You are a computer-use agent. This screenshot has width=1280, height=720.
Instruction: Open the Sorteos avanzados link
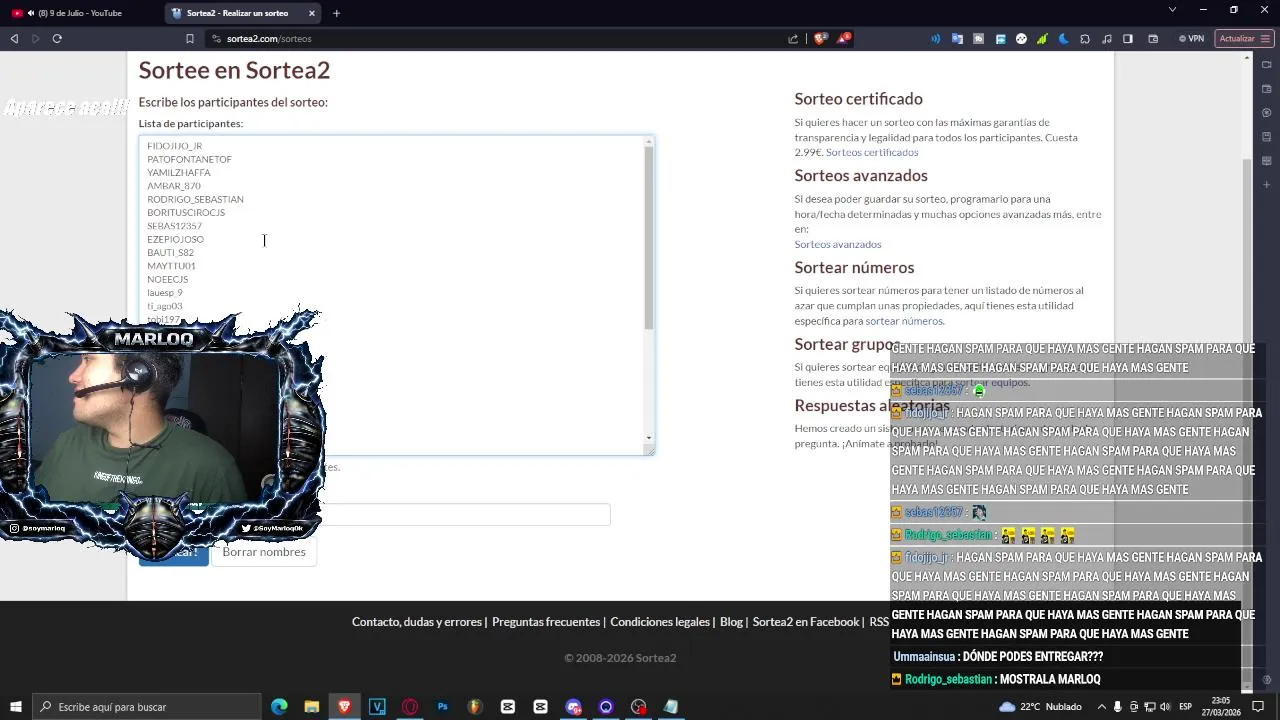click(x=838, y=245)
